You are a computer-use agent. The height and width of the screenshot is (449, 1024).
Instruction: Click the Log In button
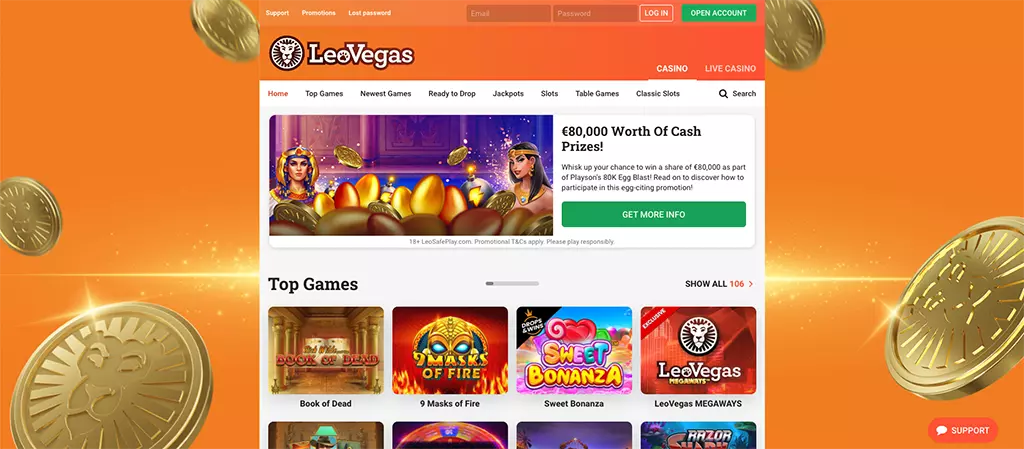click(x=656, y=13)
